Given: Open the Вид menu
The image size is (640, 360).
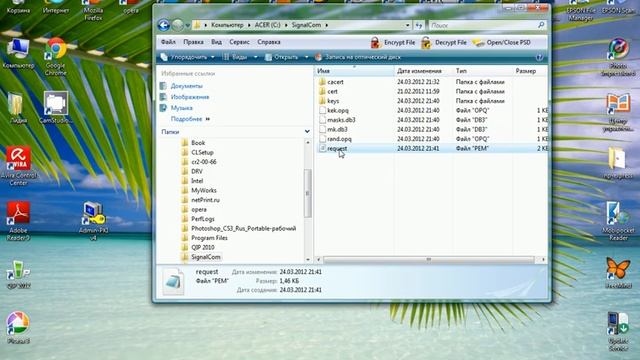Looking at the screenshot, I should tap(216, 42).
